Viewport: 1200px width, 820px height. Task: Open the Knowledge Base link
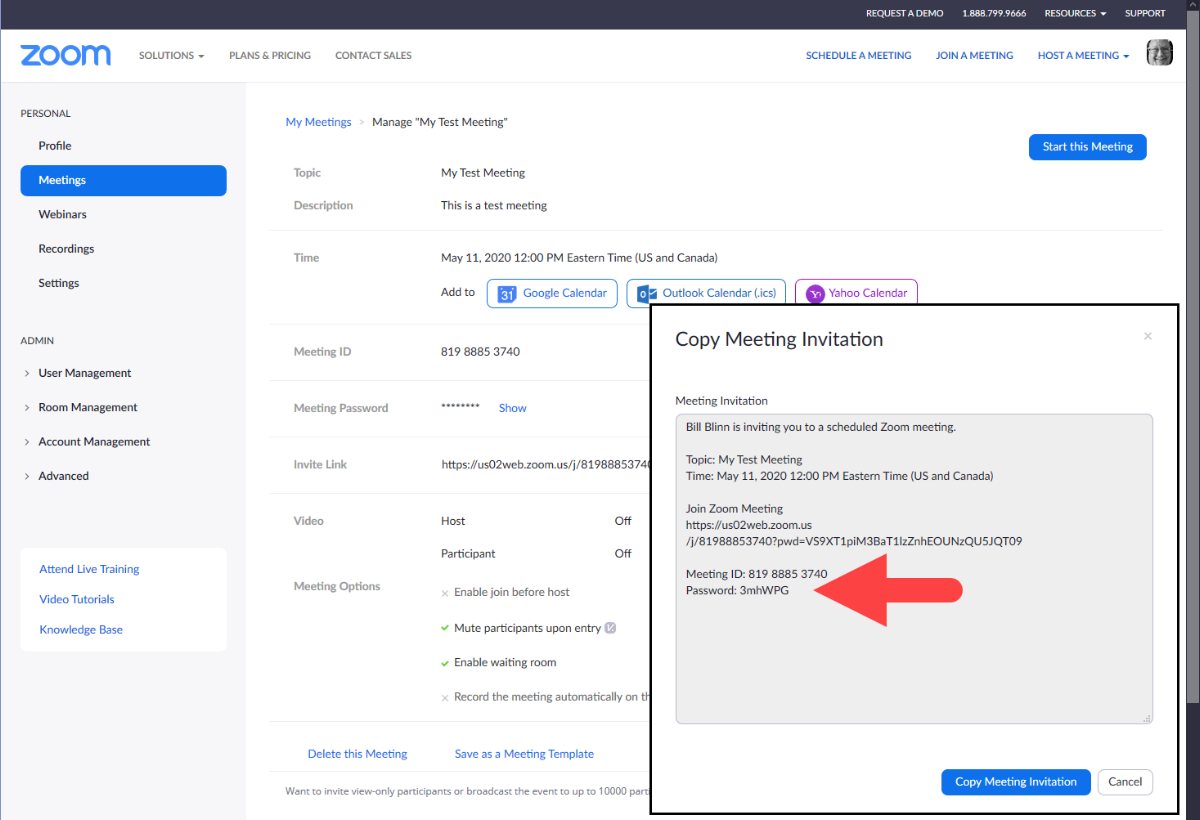click(x=81, y=630)
